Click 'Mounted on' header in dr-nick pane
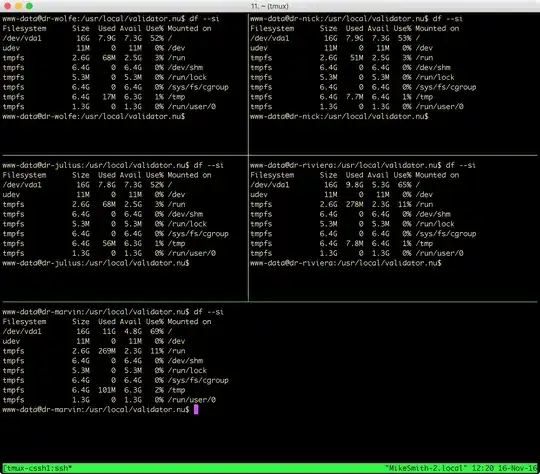Screen dimensions: 540x474 tap(437, 29)
